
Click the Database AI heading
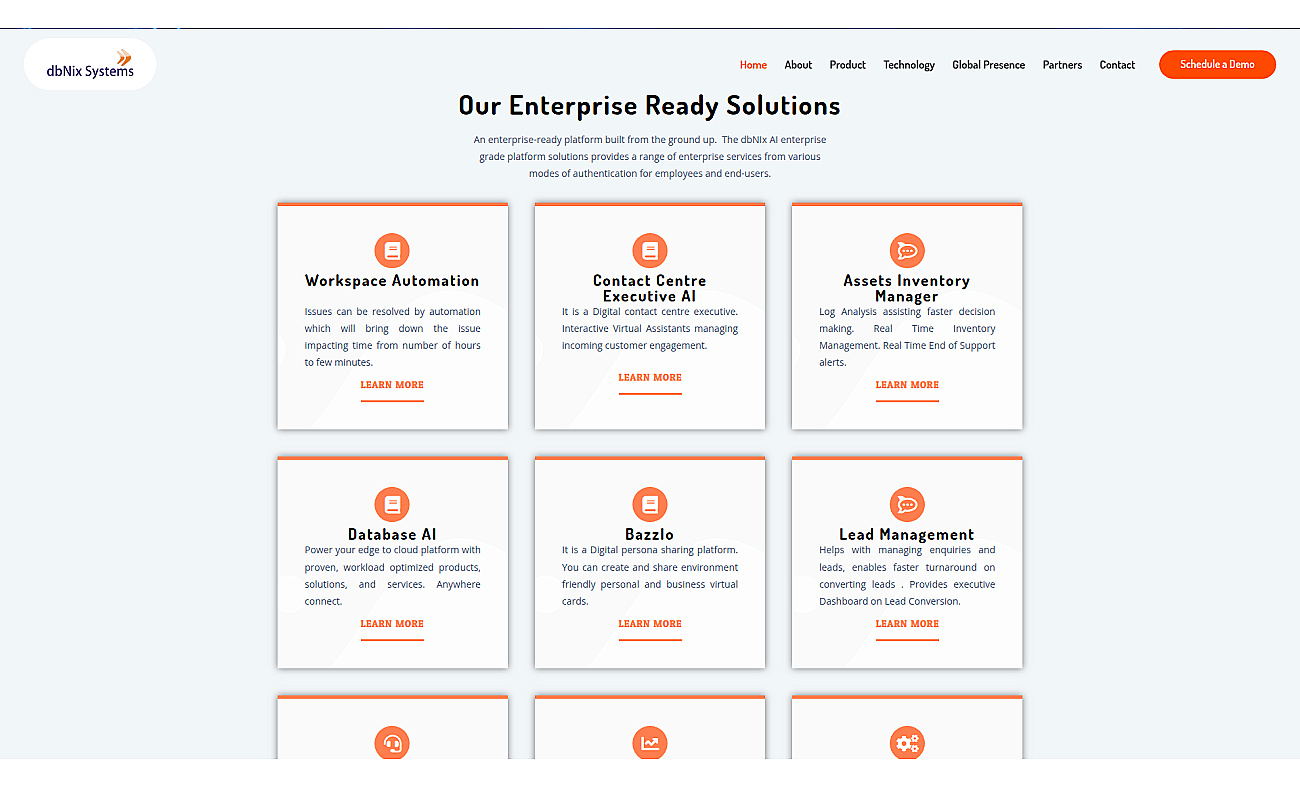[392, 535]
